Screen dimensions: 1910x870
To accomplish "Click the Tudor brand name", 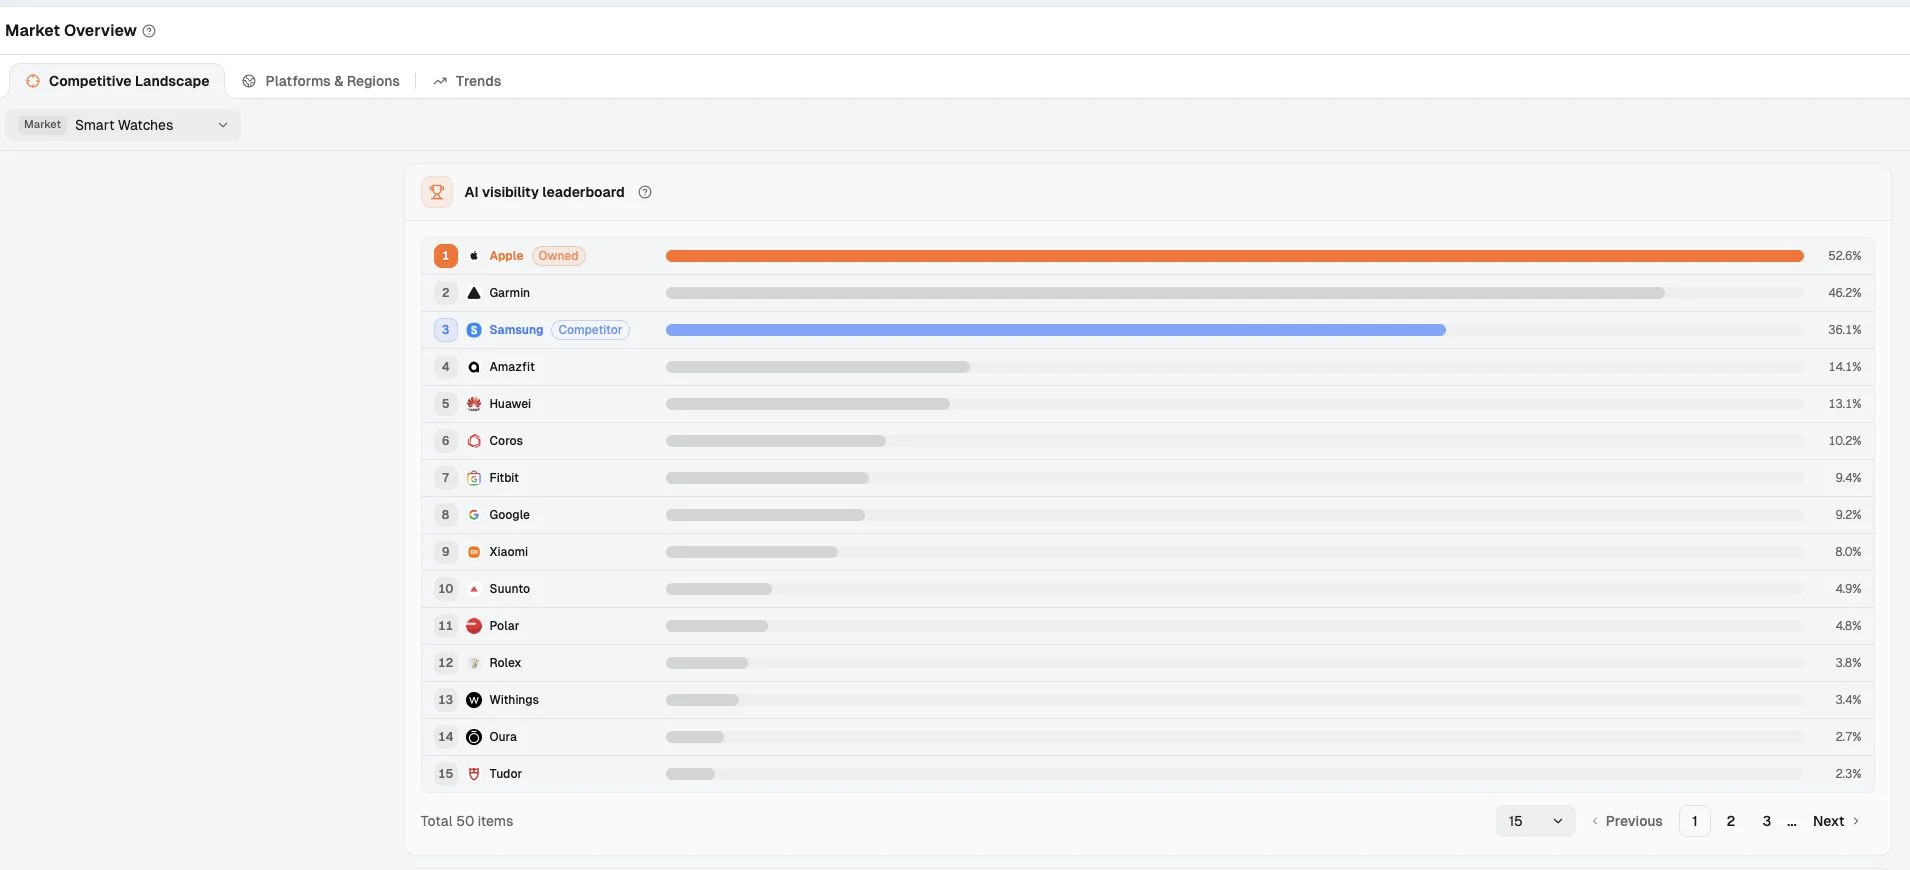I will point(505,774).
